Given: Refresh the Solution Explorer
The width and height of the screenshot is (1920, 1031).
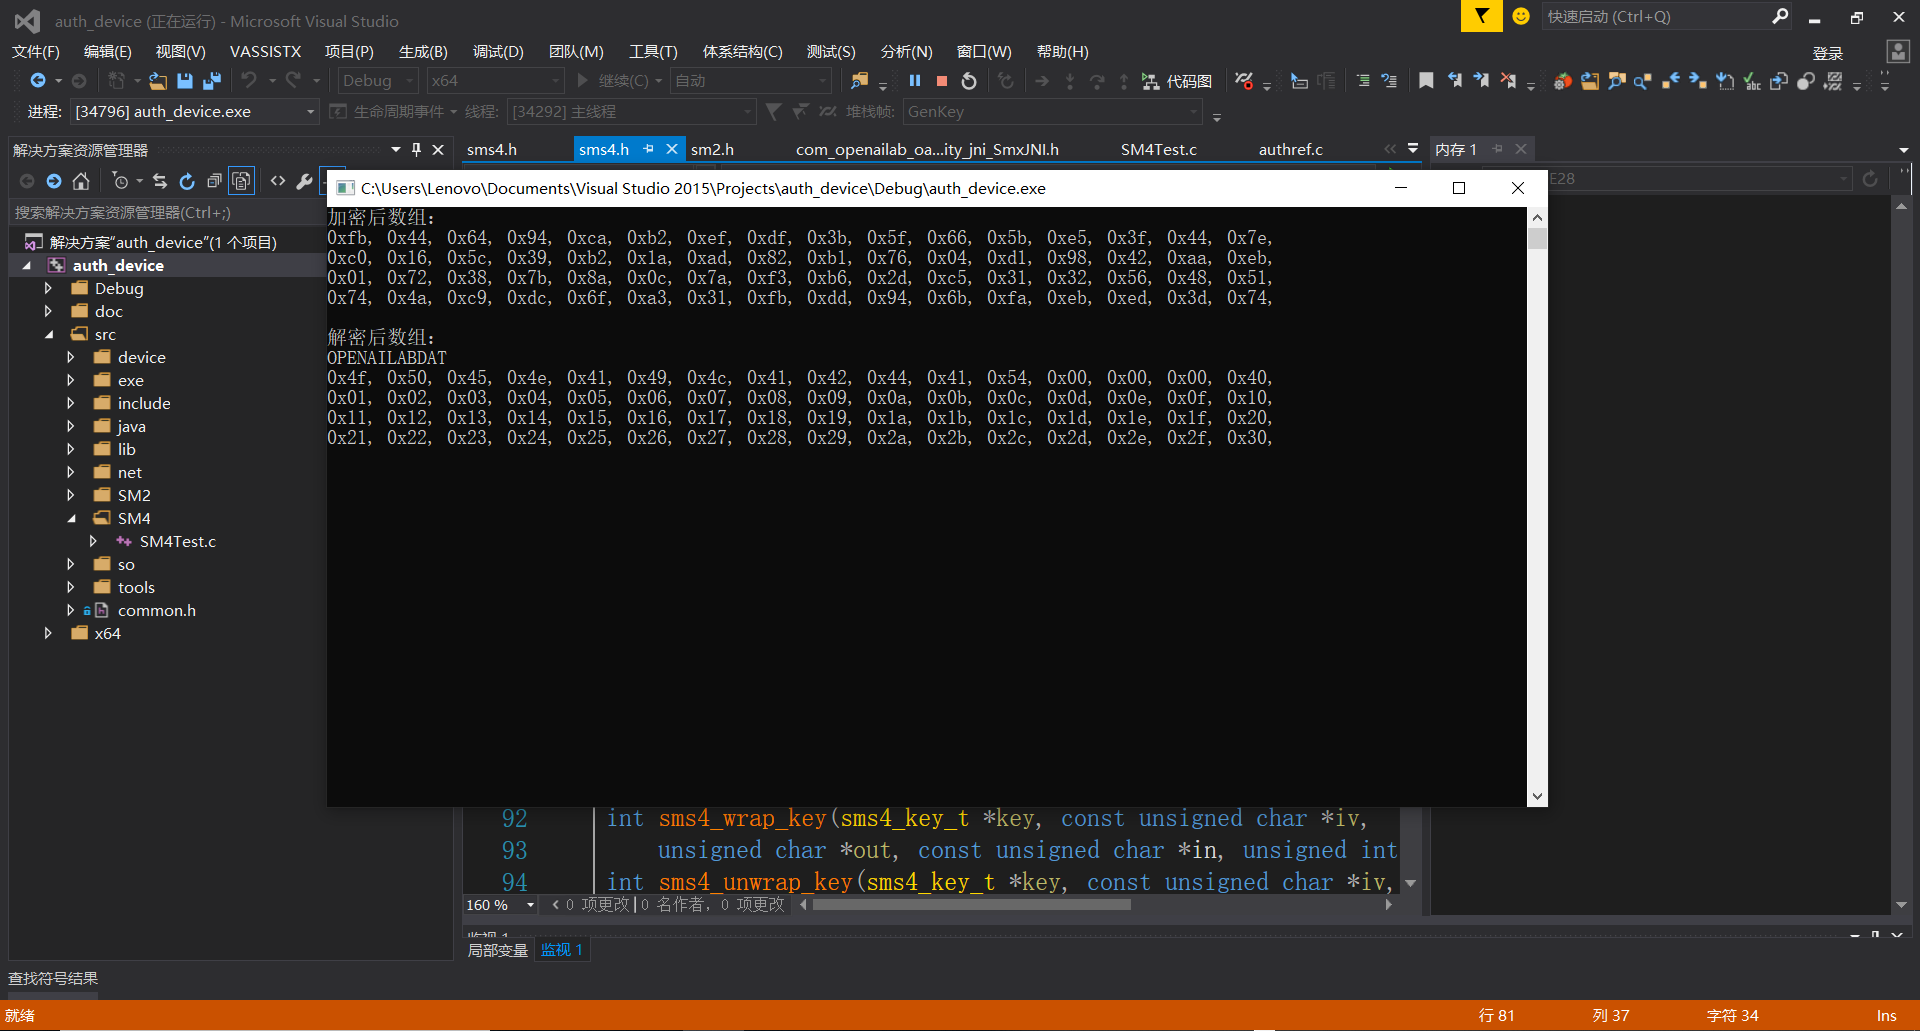Looking at the screenshot, I should [x=187, y=181].
